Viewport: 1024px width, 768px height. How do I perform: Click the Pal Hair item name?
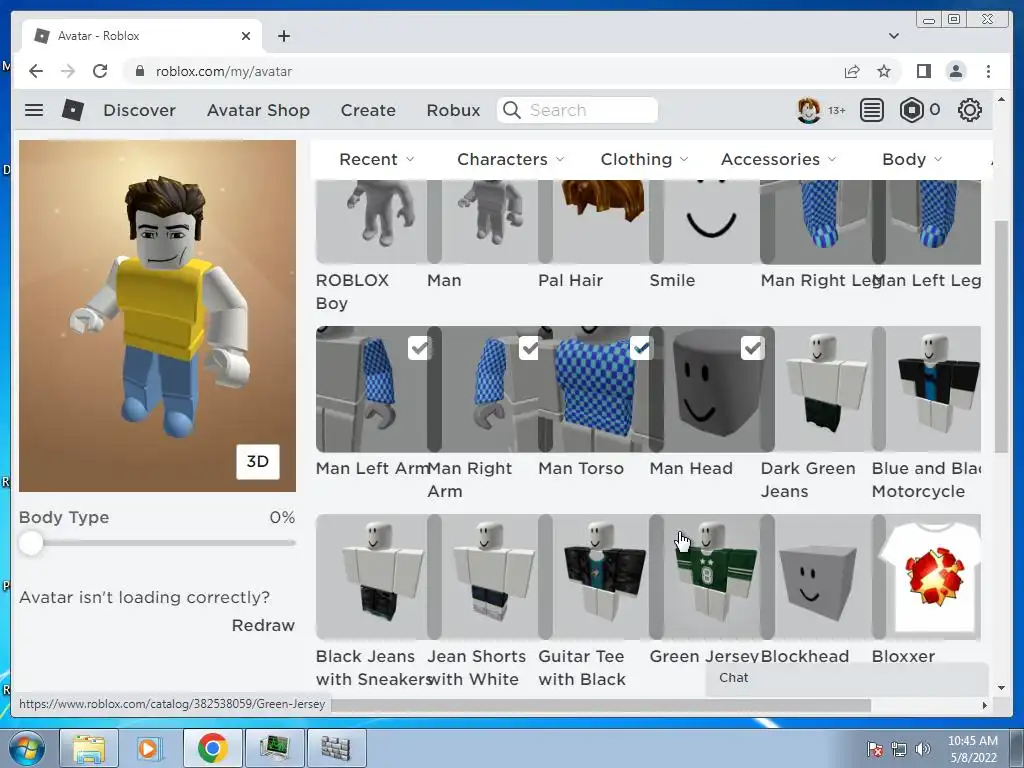570,280
